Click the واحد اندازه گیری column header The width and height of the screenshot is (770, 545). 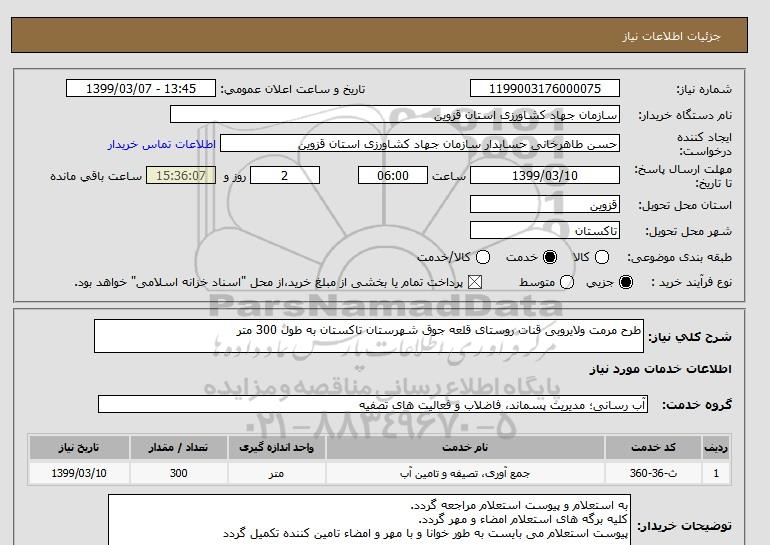click(276, 447)
